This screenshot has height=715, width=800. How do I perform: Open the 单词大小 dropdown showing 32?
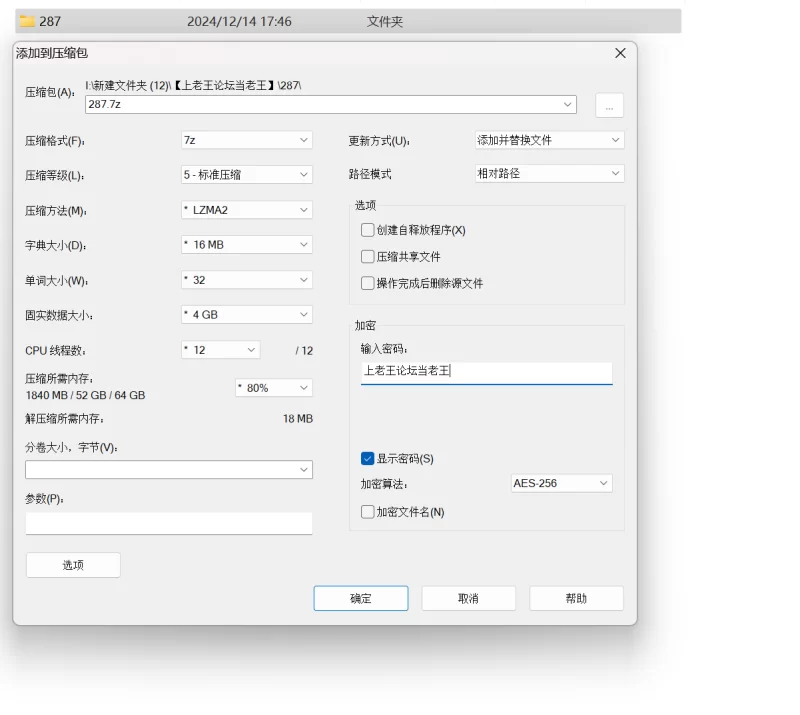[247, 280]
